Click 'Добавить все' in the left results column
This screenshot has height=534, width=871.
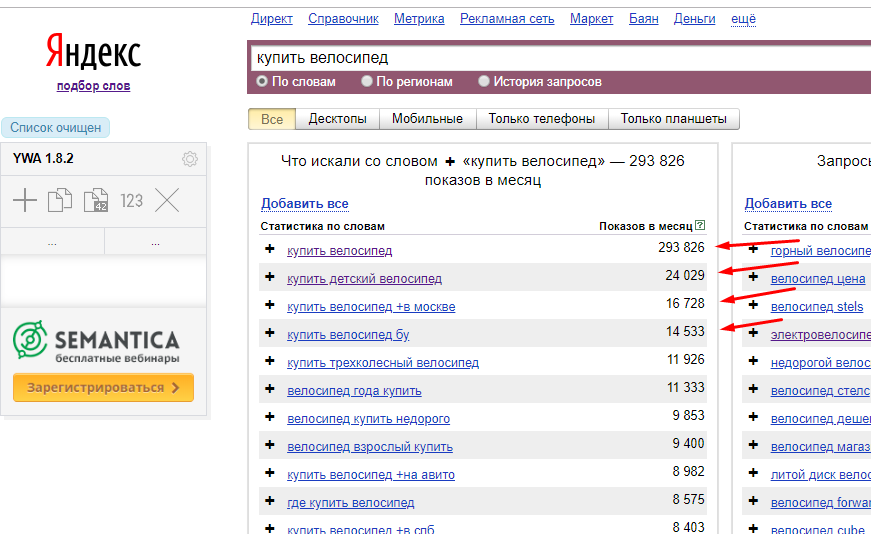click(304, 204)
